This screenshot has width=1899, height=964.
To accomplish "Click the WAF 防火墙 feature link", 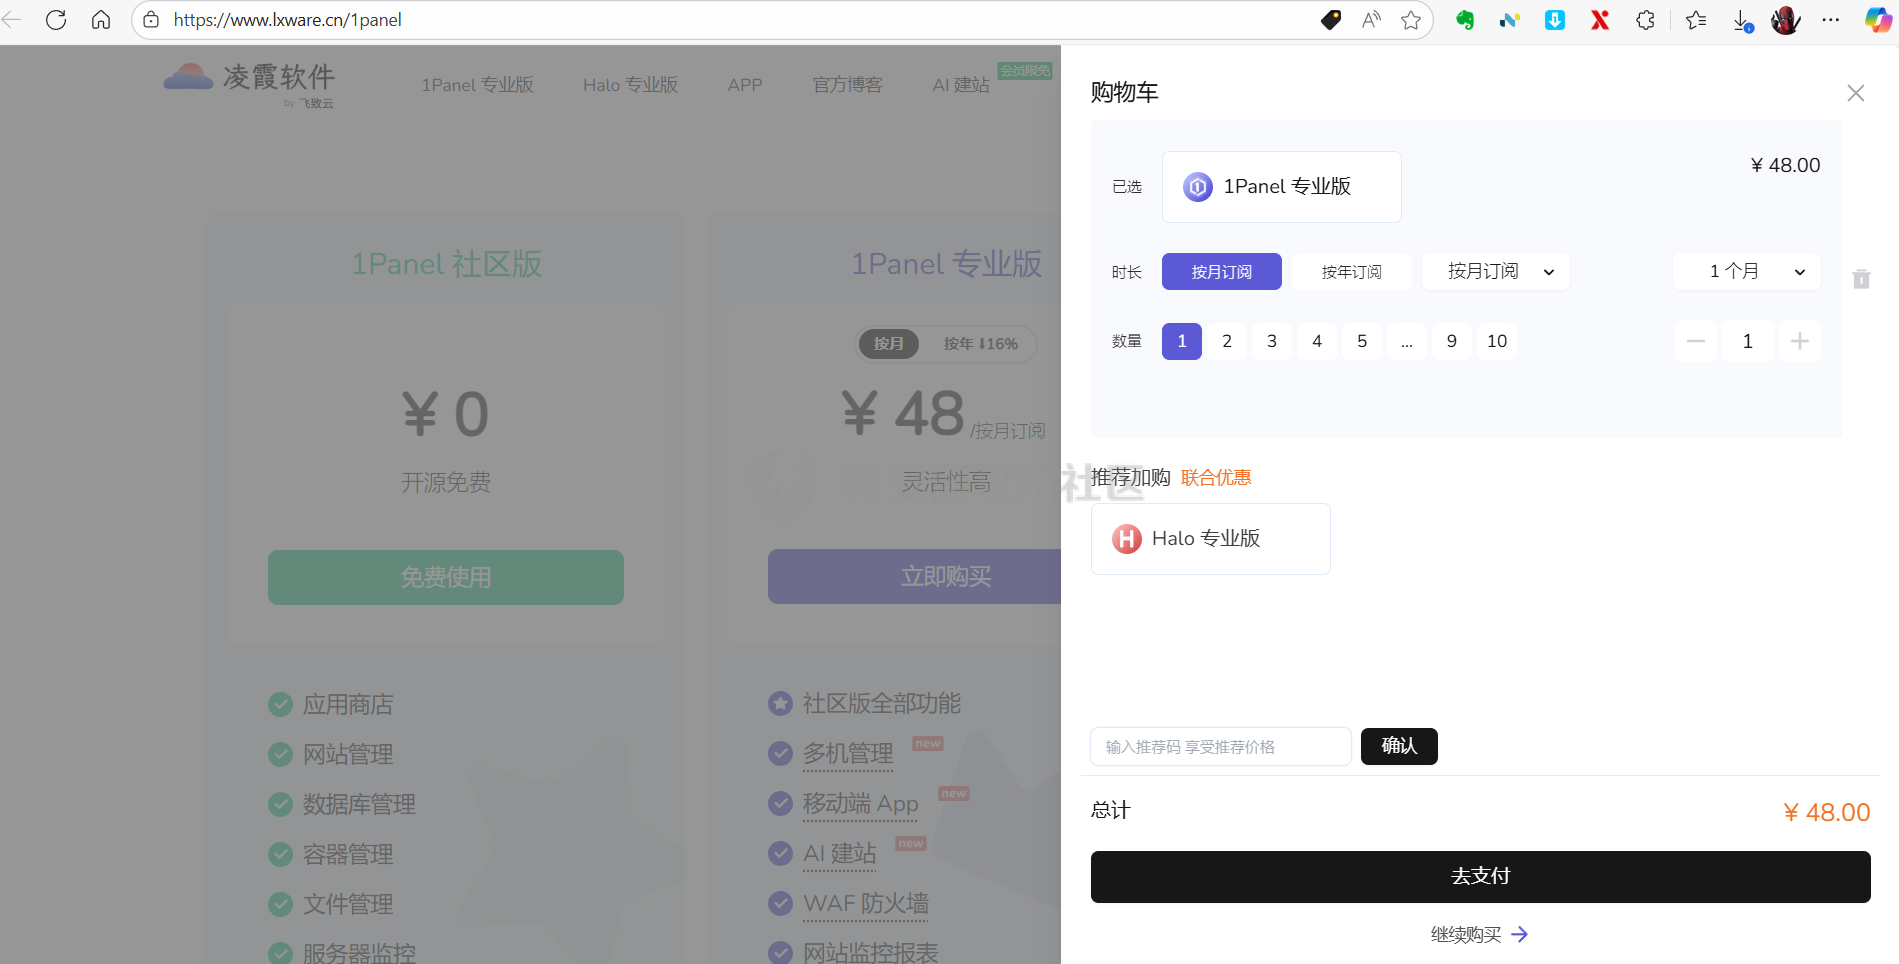I will [866, 904].
